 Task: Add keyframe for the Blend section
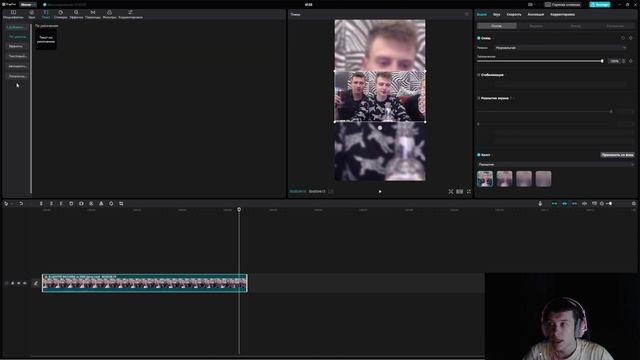[631, 38]
